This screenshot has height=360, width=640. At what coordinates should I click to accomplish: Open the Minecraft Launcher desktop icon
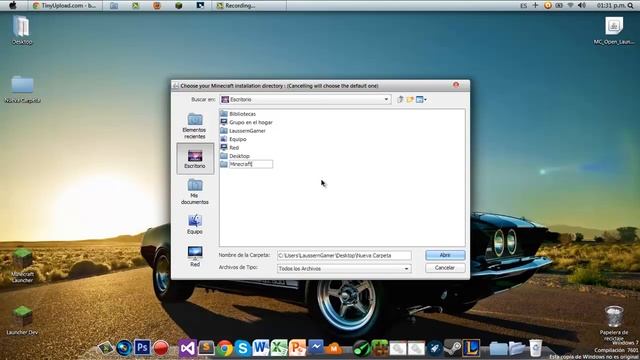click(x=22, y=265)
